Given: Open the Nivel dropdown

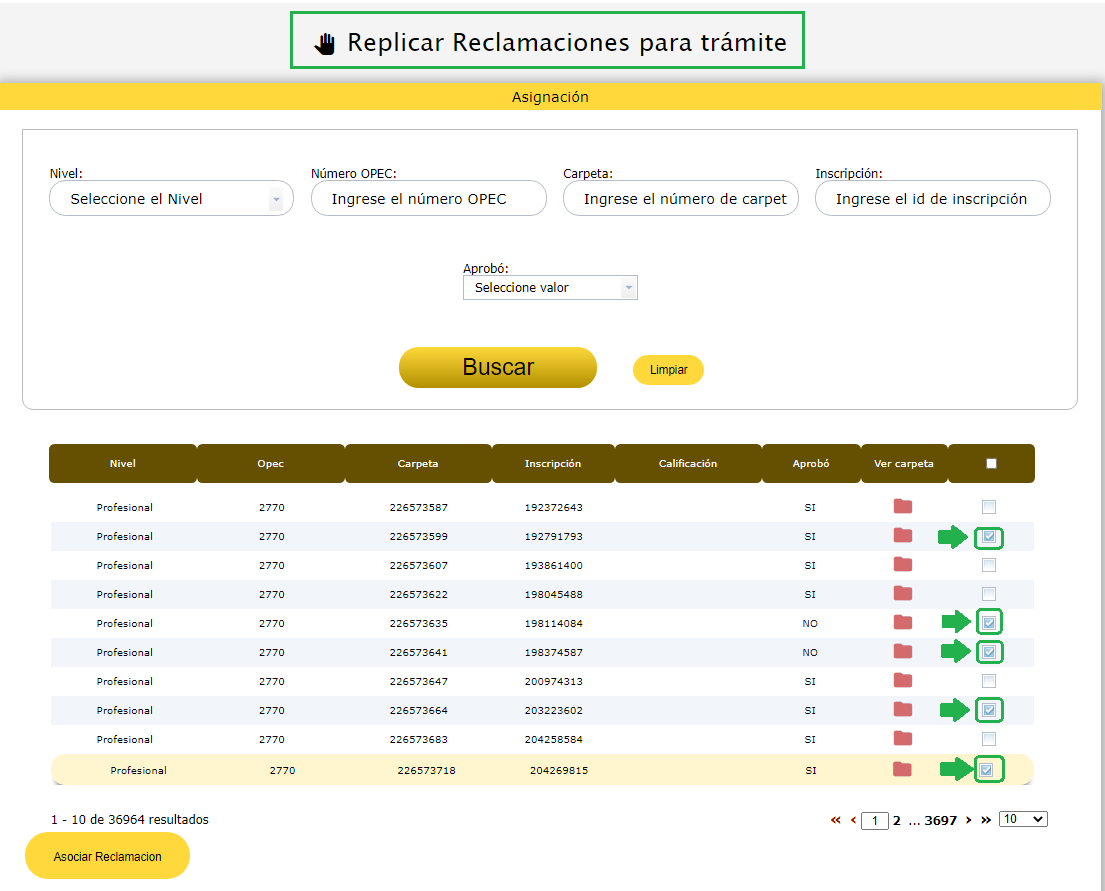Looking at the screenshot, I should coord(171,199).
